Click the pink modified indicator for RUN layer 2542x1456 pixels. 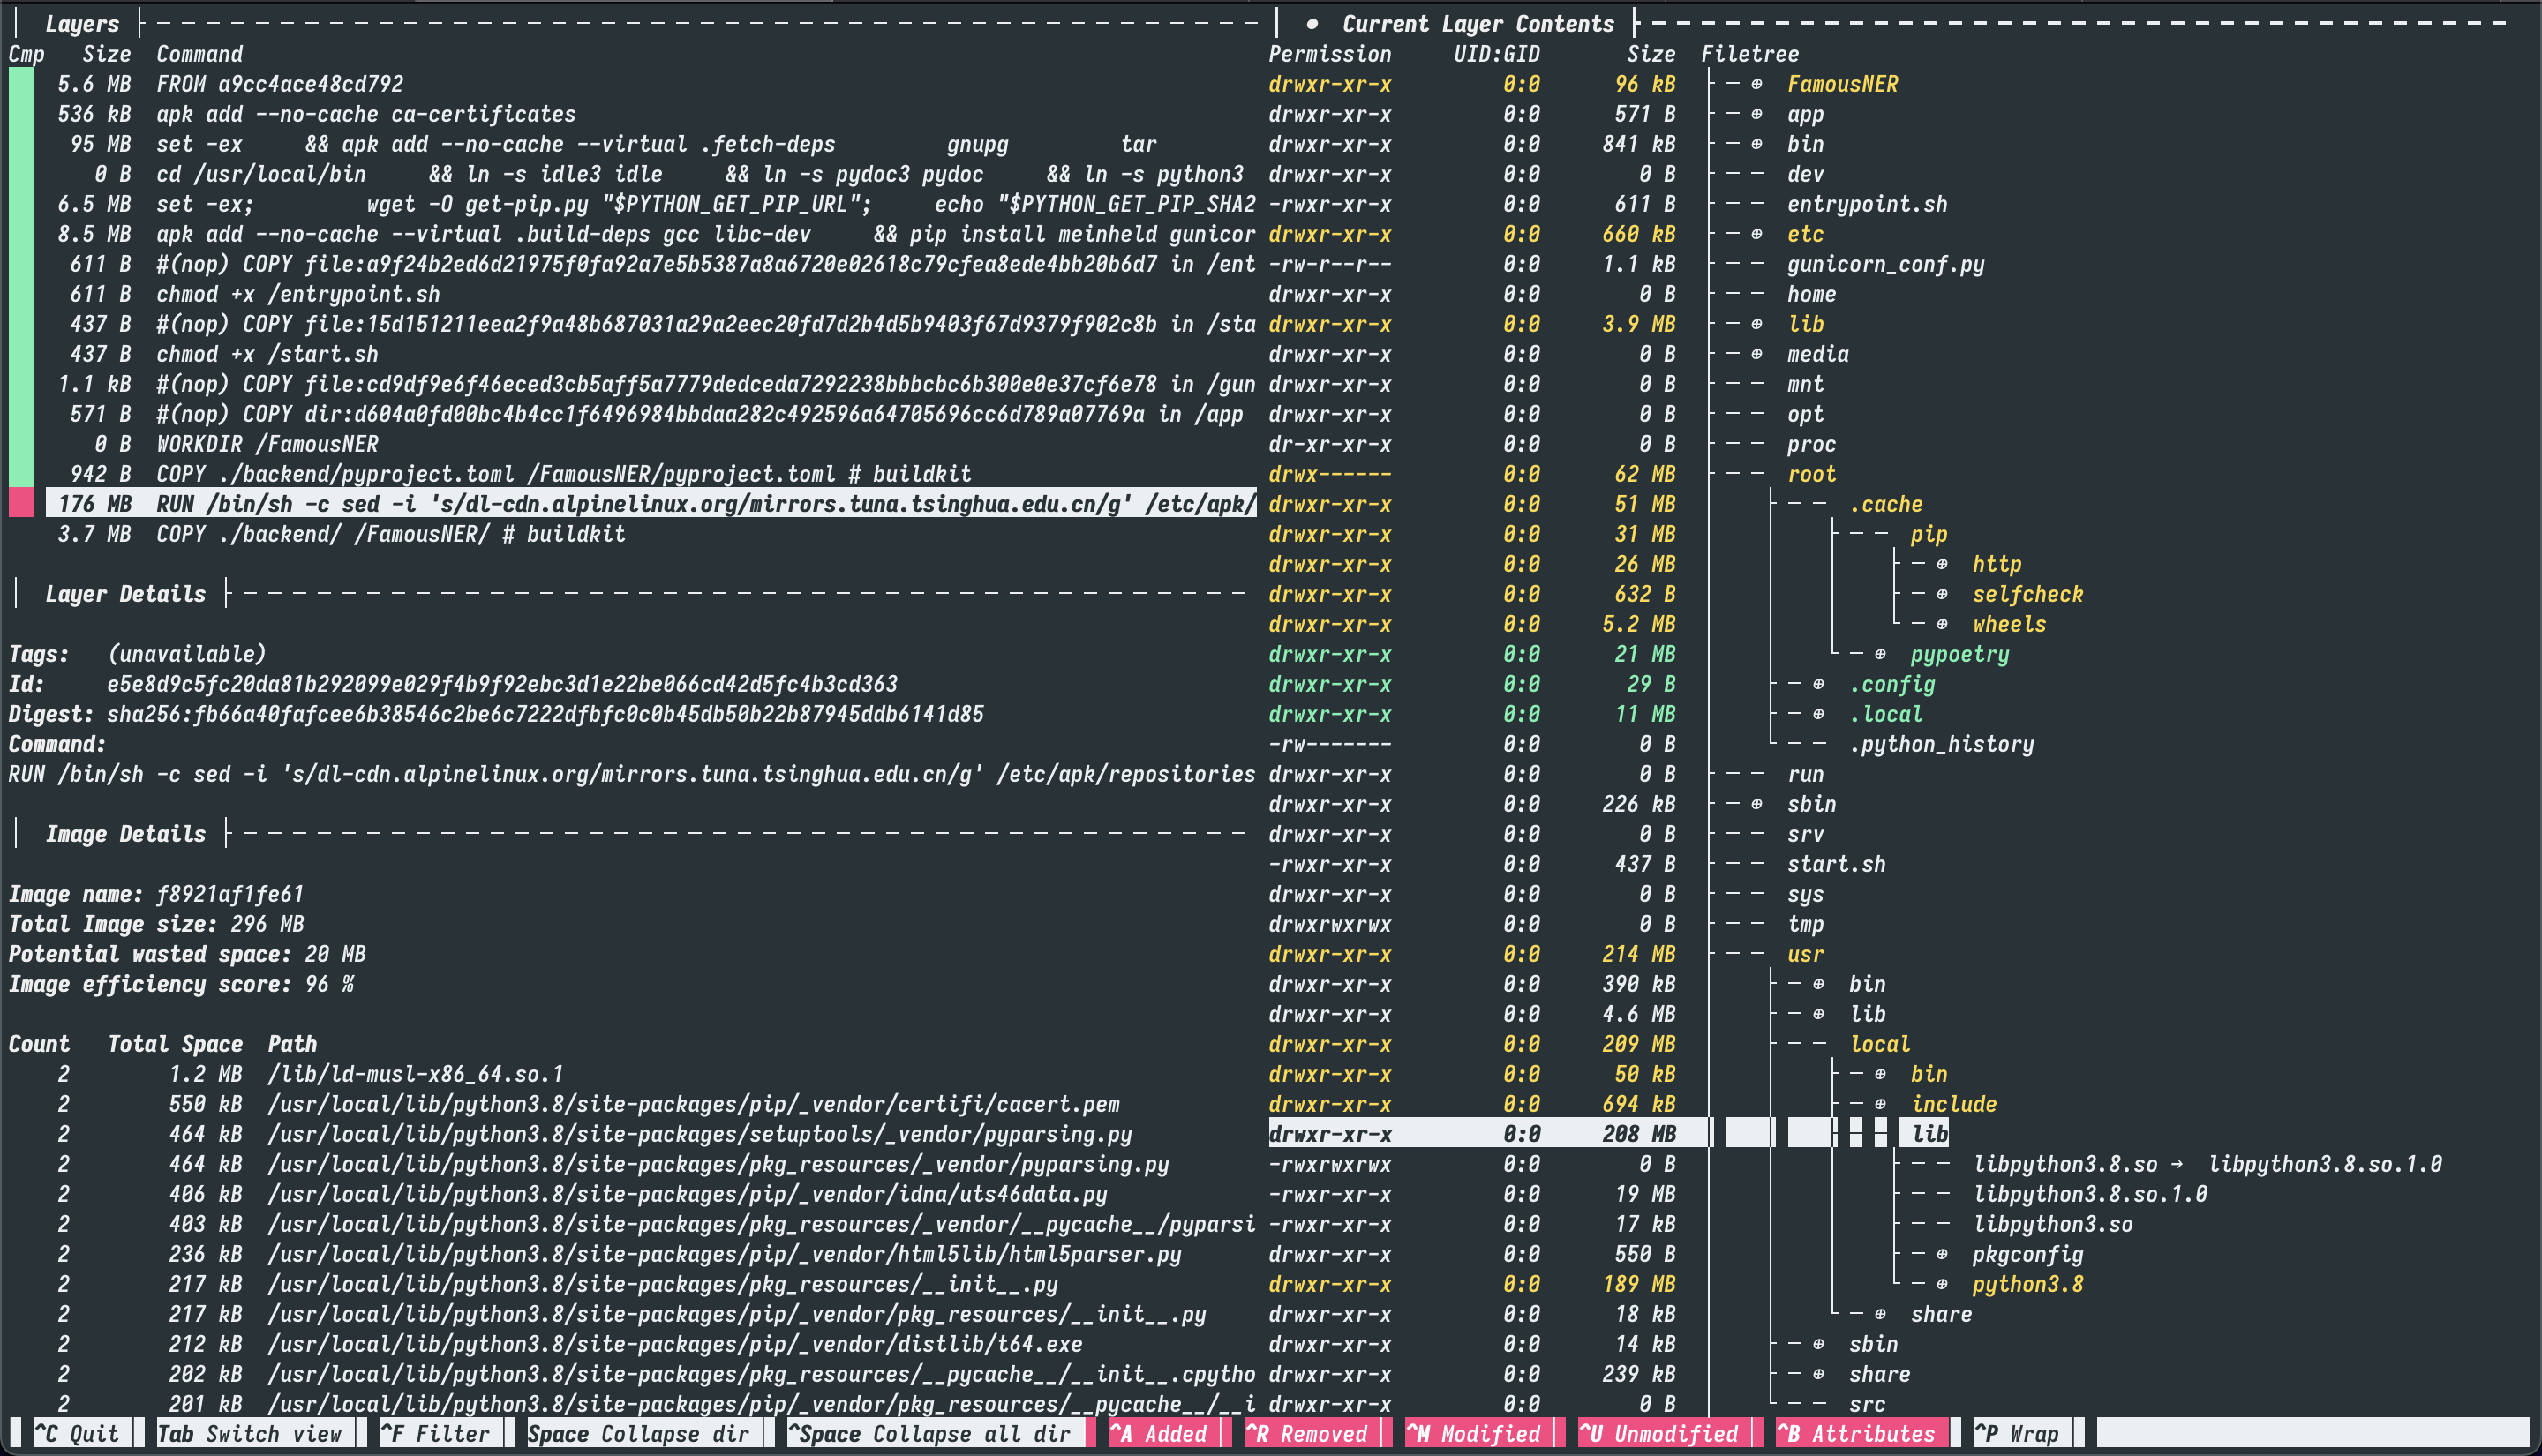point(21,503)
